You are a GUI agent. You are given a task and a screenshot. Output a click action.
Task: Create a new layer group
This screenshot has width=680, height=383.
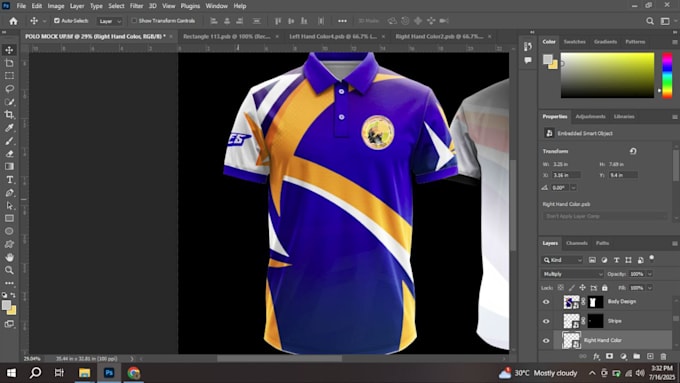tap(637, 357)
